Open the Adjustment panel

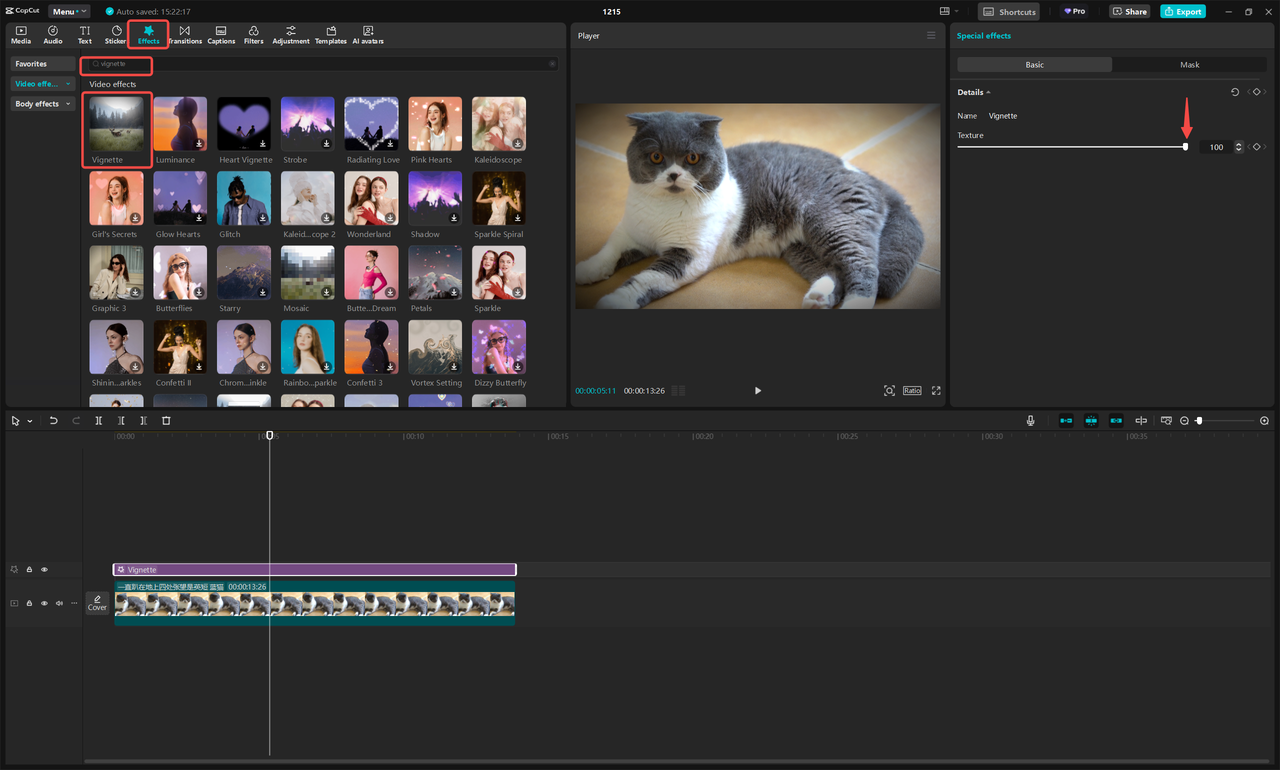coord(290,33)
